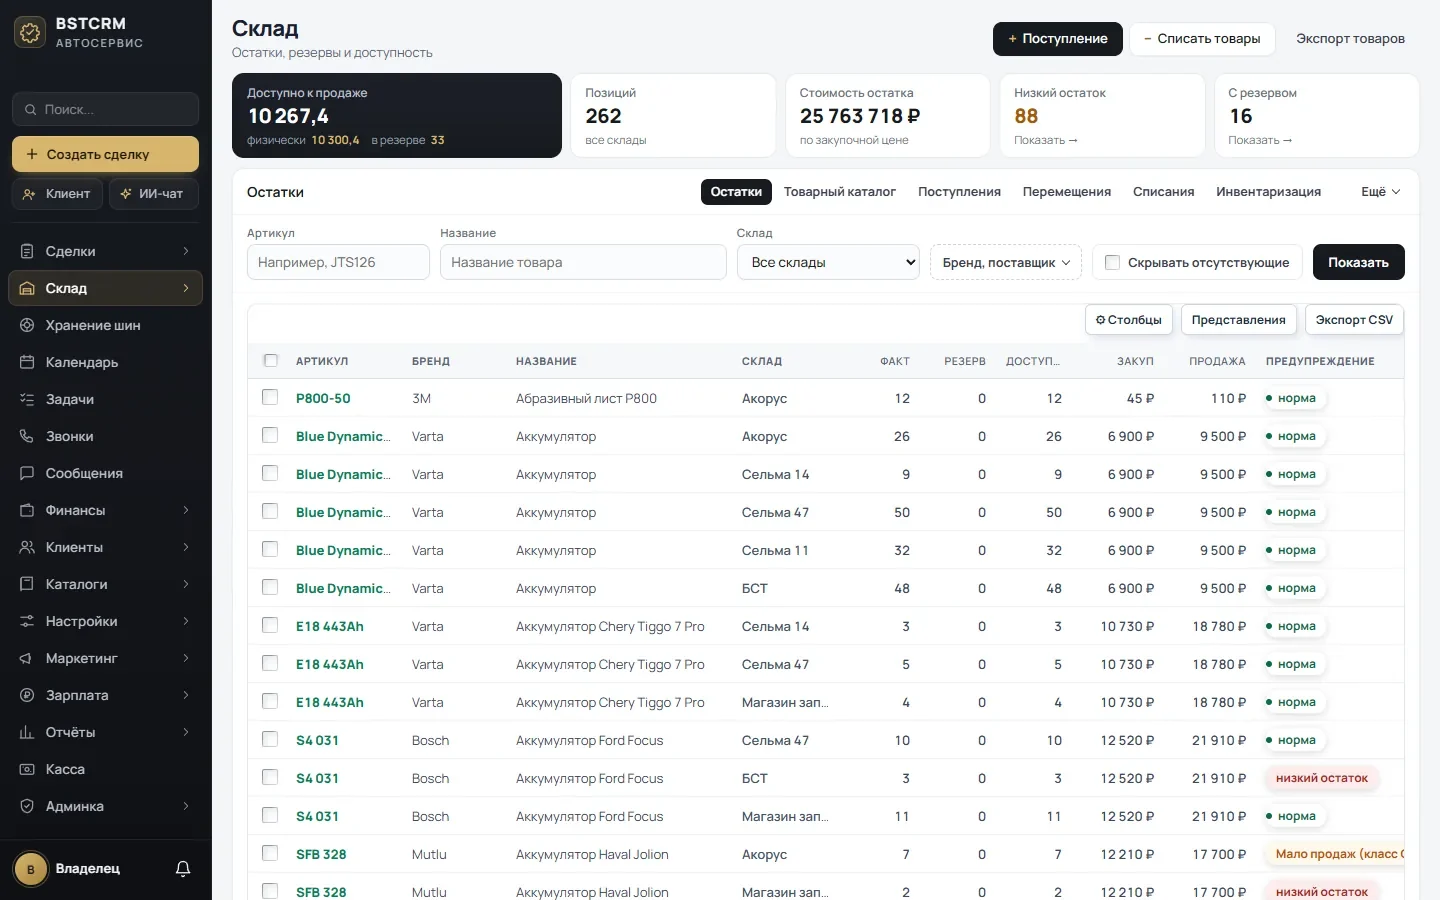Image resolution: width=1440 pixels, height=900 pixels.
Task: Switch to Товарный каталог tab
Action: pyautogui.click(x=840, y=192)
